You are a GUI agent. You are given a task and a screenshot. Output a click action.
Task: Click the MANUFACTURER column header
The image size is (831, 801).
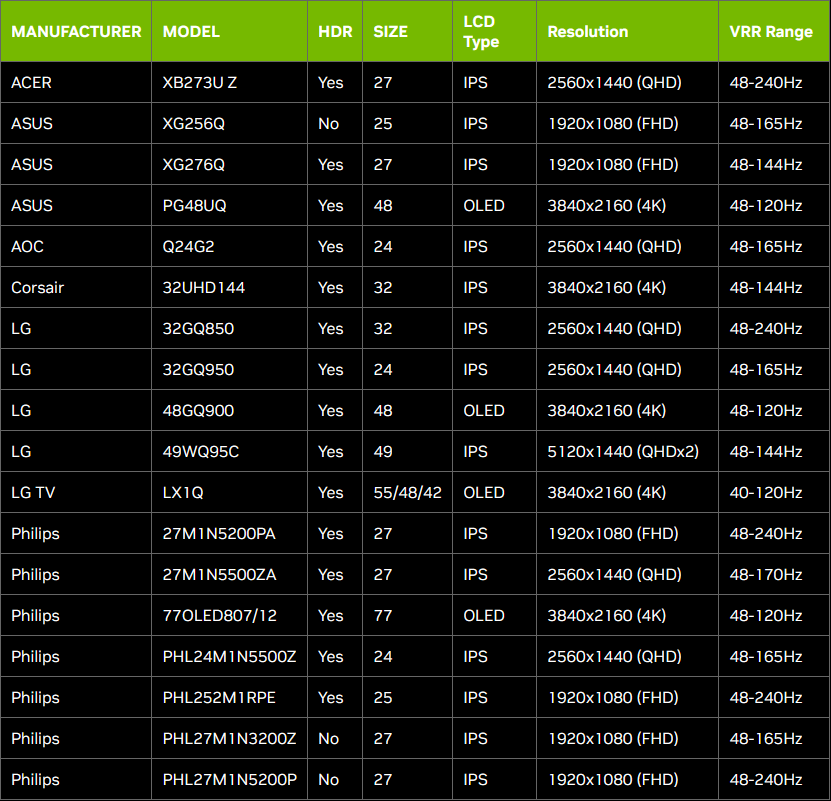click(x=76, y=32)
